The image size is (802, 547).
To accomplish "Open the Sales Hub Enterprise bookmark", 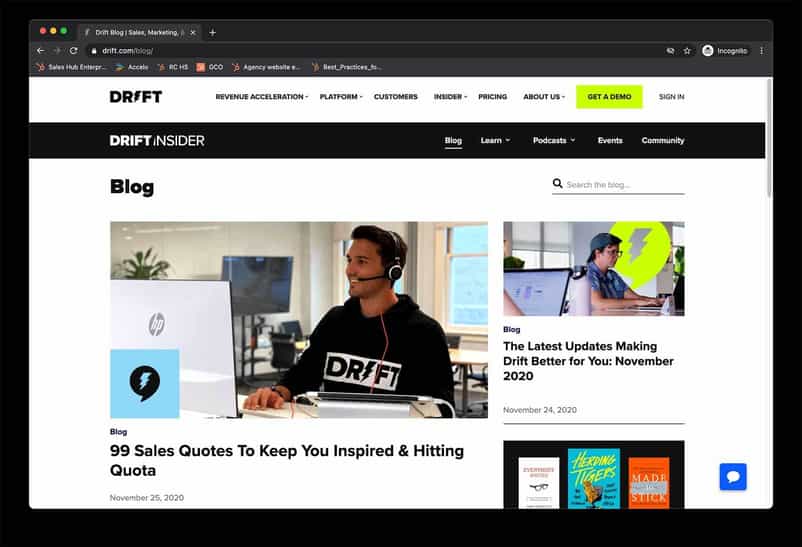I will pyautogui.click(x=72, y=67).
